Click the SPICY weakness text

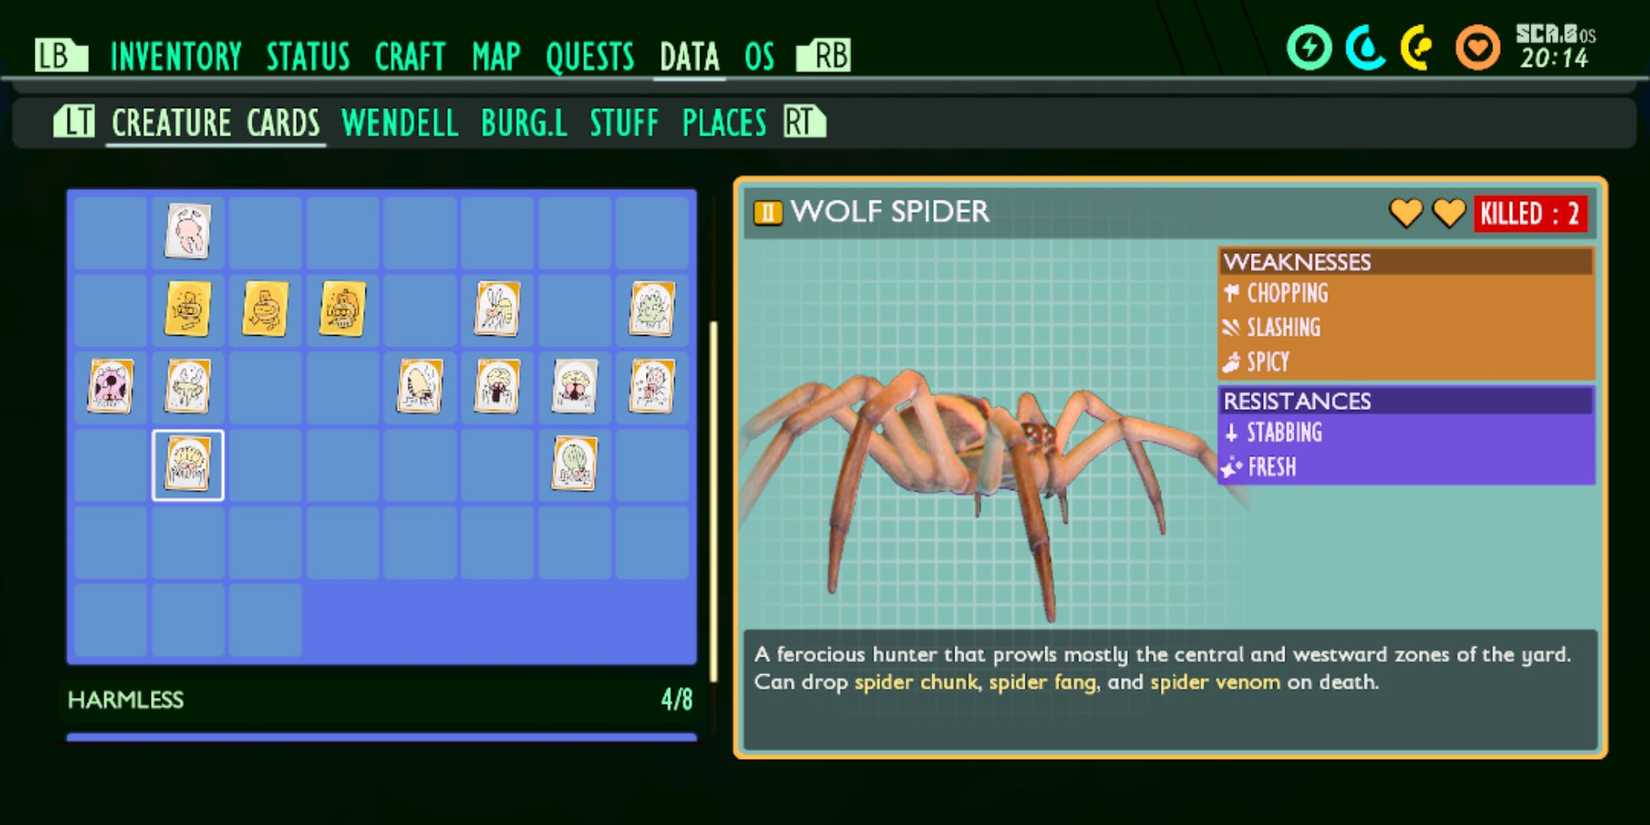click(x=1268, y=362)
